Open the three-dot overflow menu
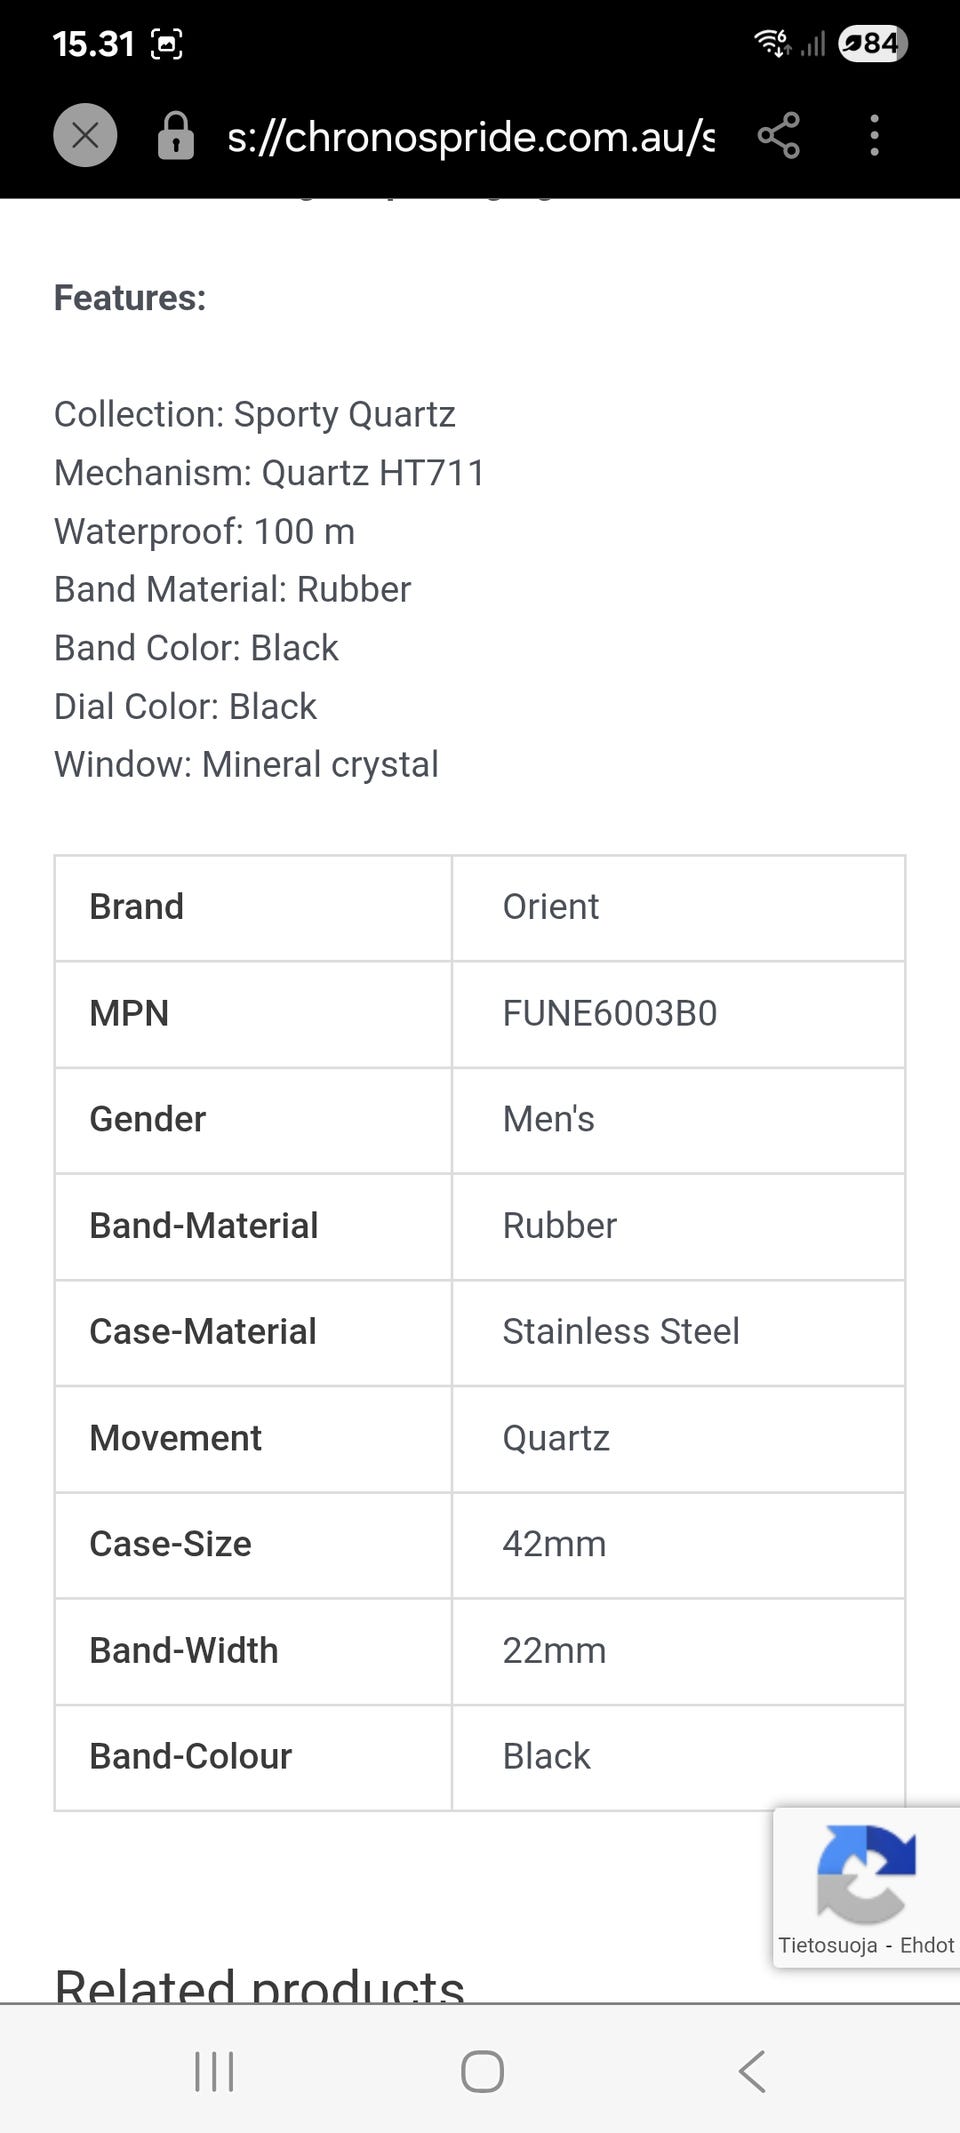Viewport: 960px width, 2133px height. click(874, 135)
